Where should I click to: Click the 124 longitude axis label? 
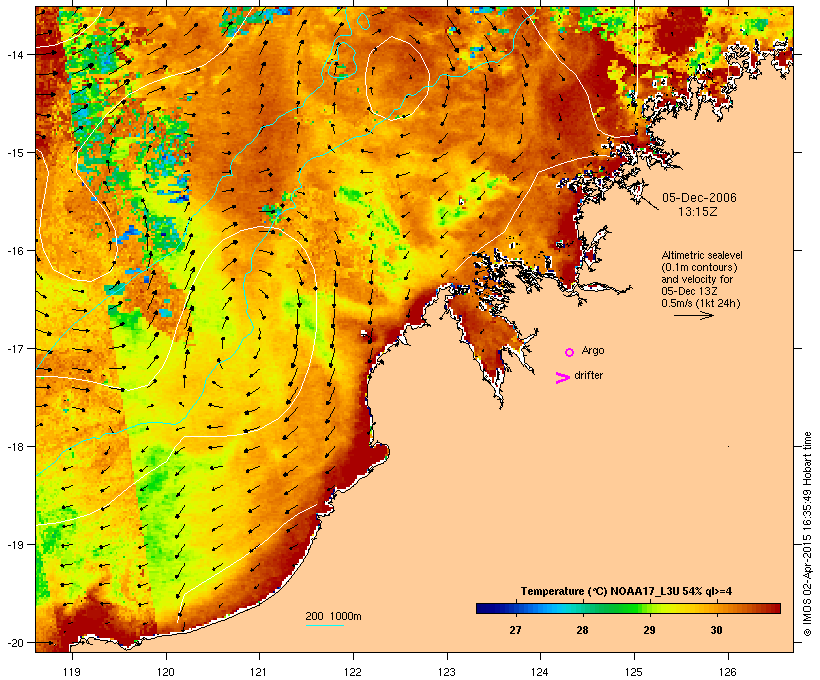[540, 672]
